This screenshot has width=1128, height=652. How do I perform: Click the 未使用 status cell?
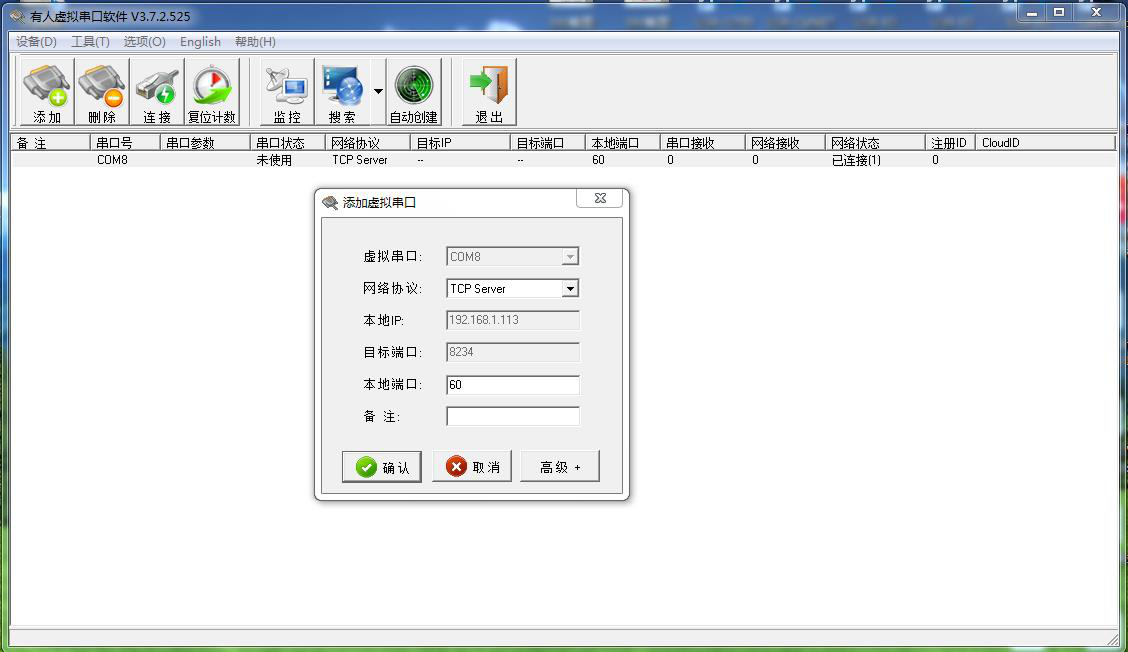coord(274,160)
